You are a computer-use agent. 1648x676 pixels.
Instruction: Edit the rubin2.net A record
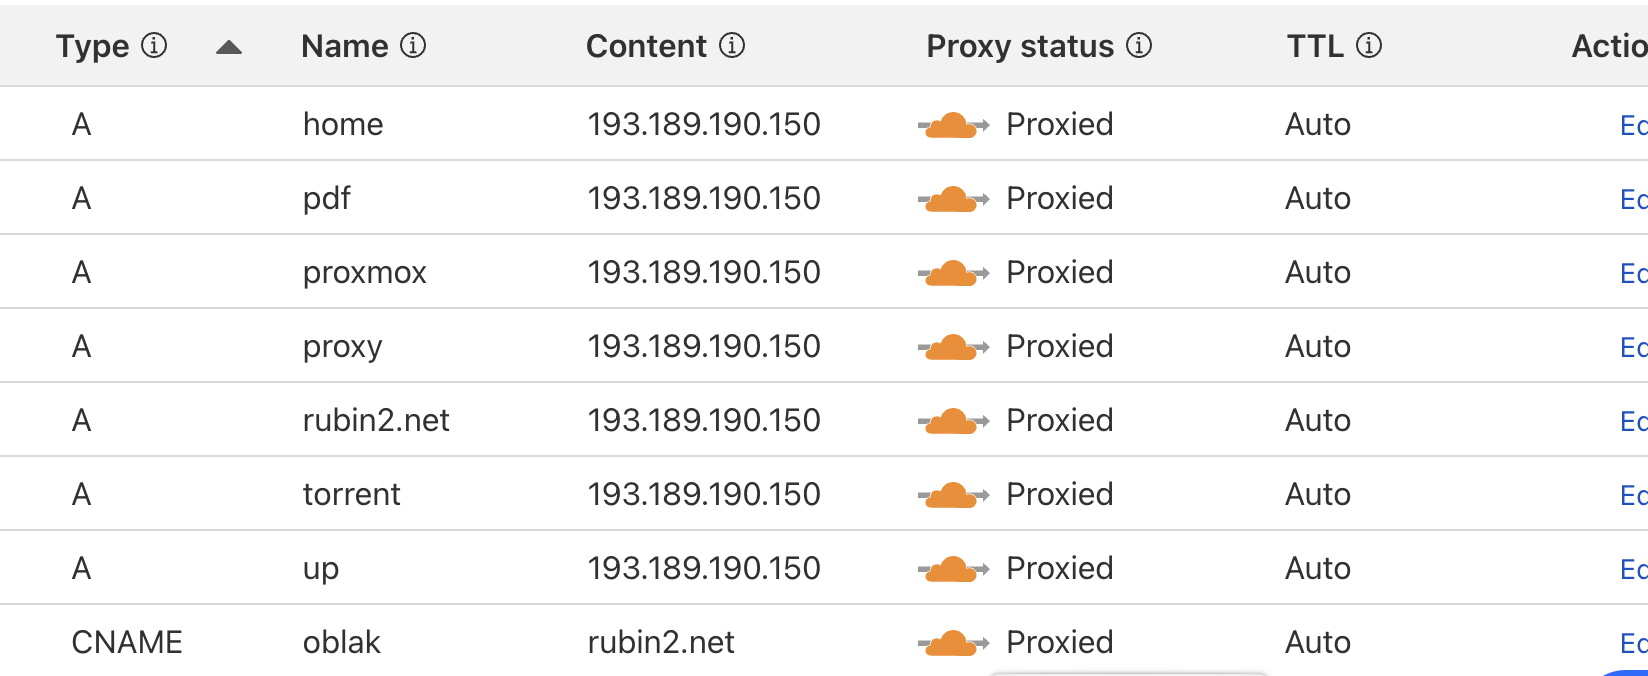point(1633,421)
